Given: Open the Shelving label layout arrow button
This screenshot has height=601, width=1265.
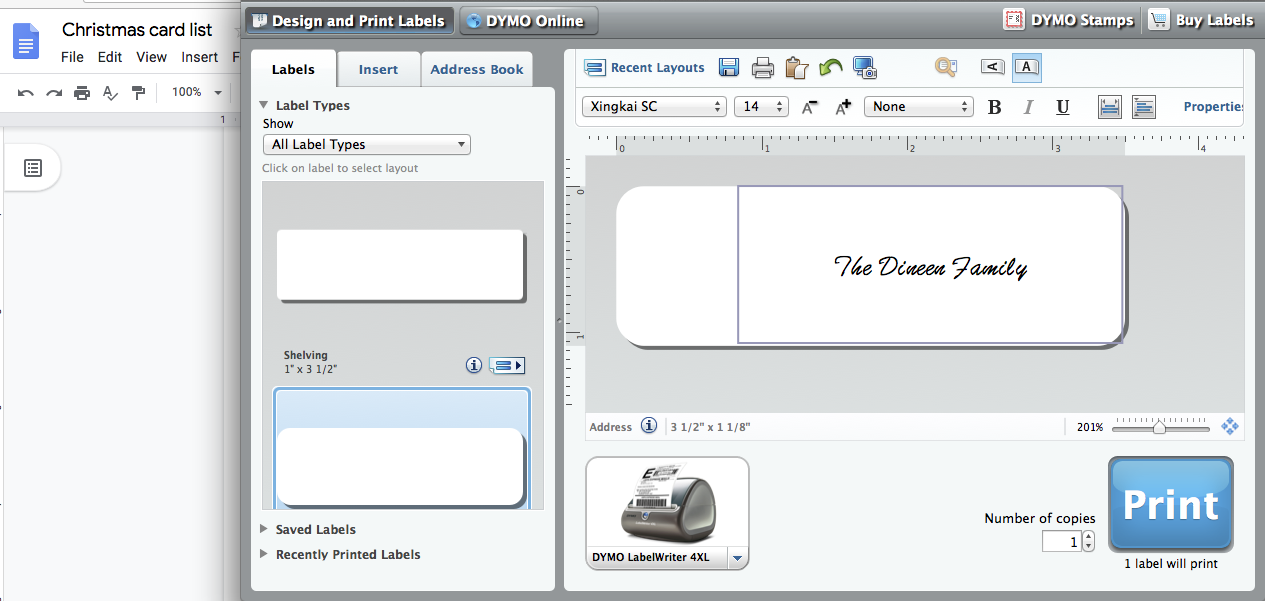Looking at the screenshot, I should (x=508, y=365).
